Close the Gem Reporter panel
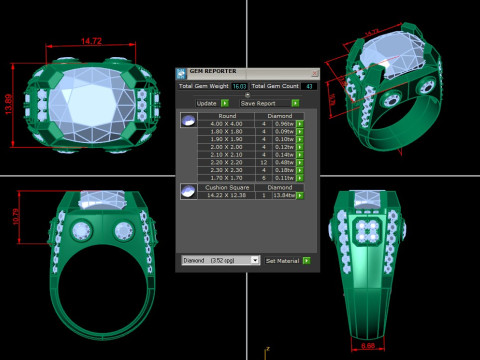Screen dimensions: 480x360 pyautogui.click(x=315, y=73)
